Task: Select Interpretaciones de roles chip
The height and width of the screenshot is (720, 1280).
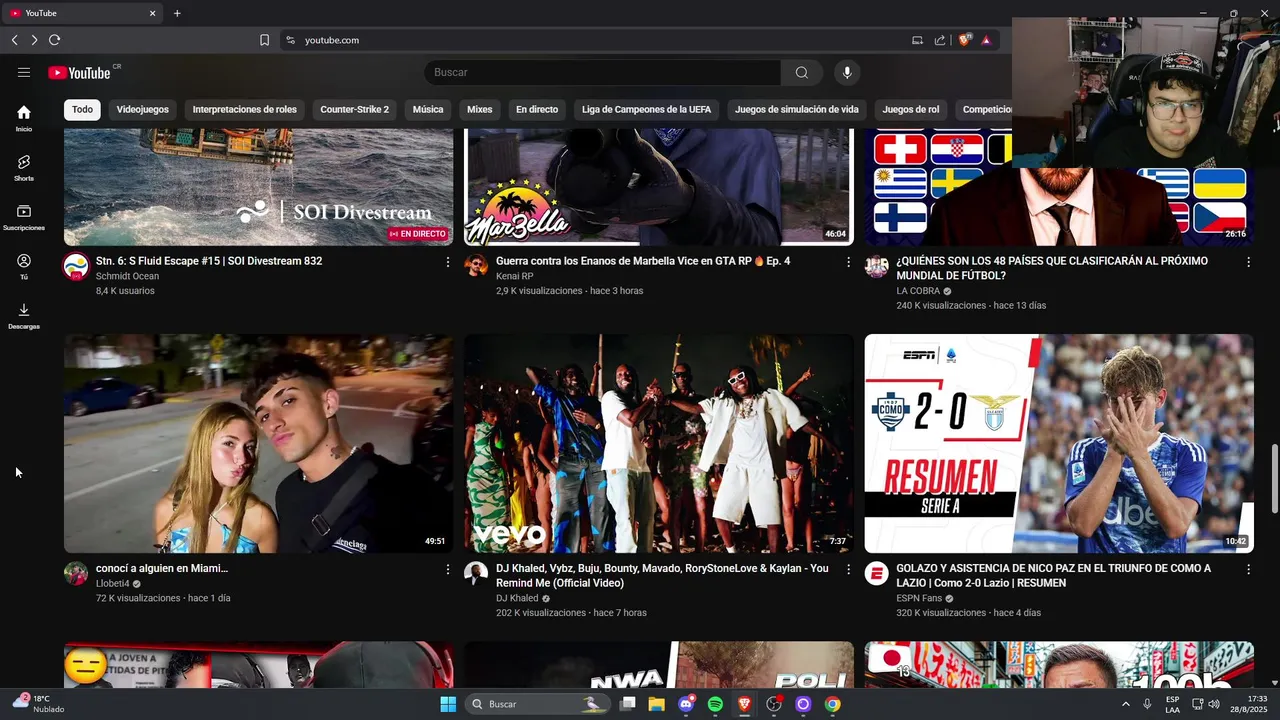Action: [x=245, y=109]
